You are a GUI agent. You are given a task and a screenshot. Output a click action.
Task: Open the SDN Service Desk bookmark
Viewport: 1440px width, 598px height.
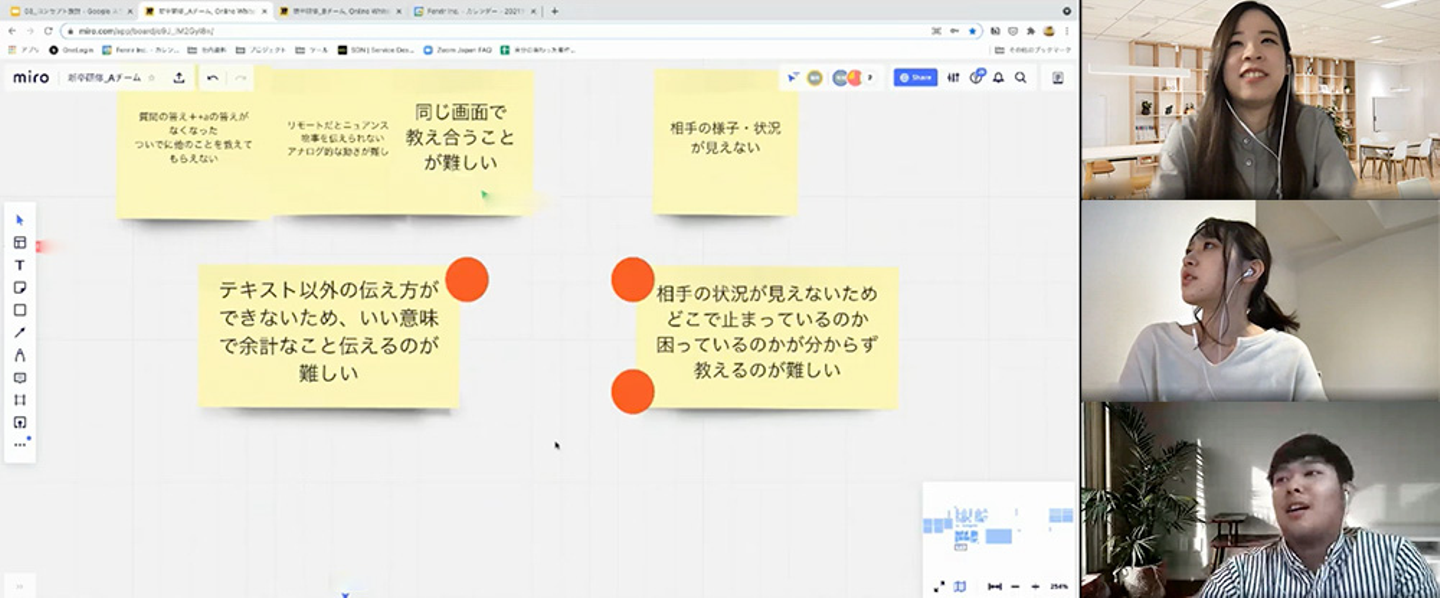tap(376, 49)
